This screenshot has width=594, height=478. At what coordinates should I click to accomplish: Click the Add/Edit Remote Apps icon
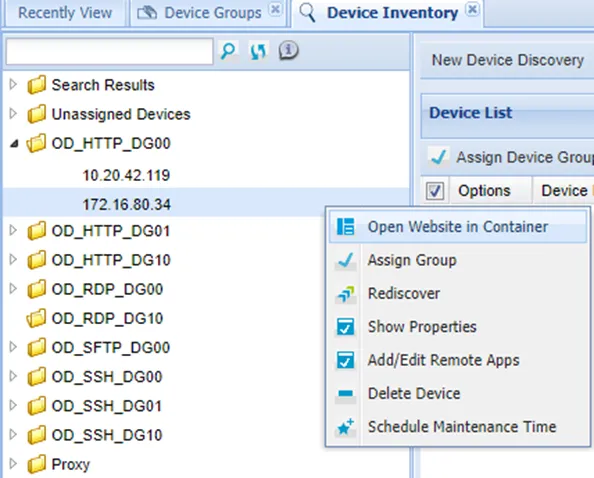[345, 360]
